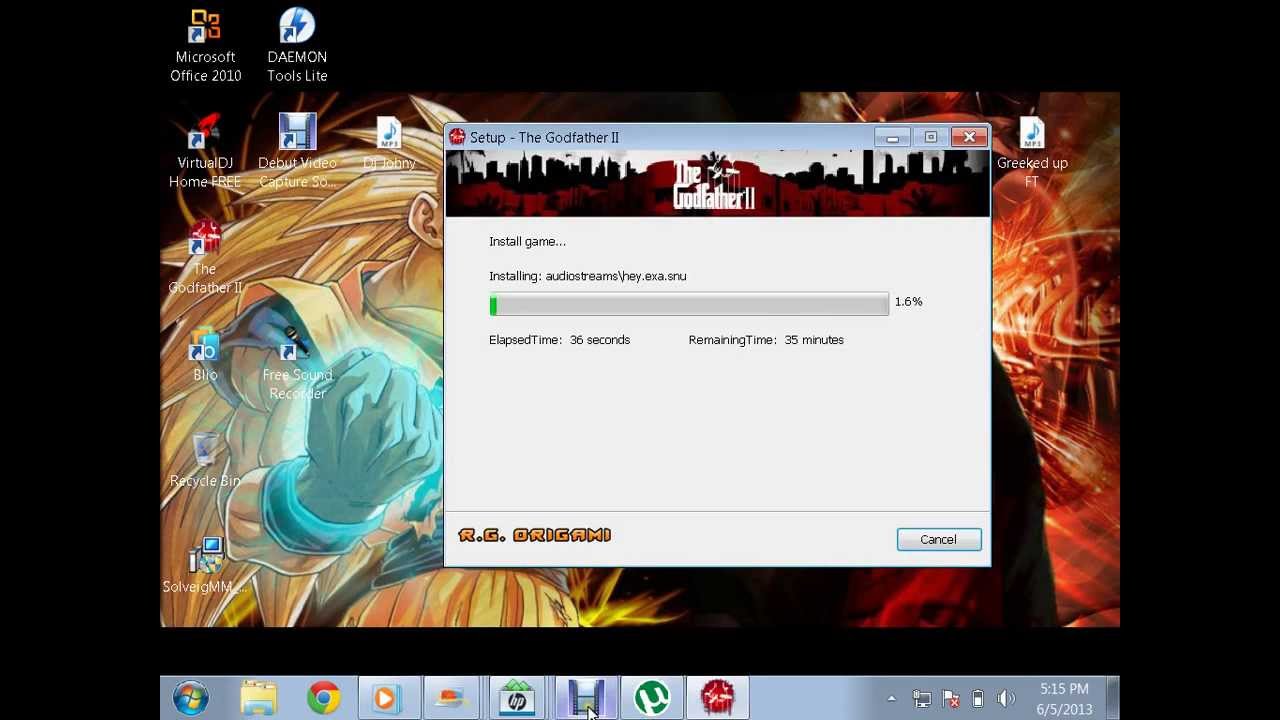Switch to Debut Video Capture in taskbar

click(585, 698)
